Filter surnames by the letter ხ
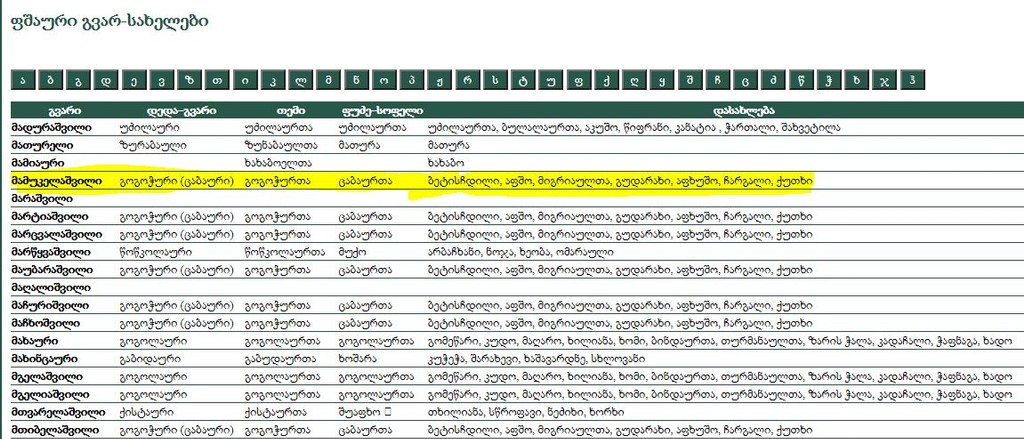The height and width of the screenshot is (439, 1024). coord(857,80)
